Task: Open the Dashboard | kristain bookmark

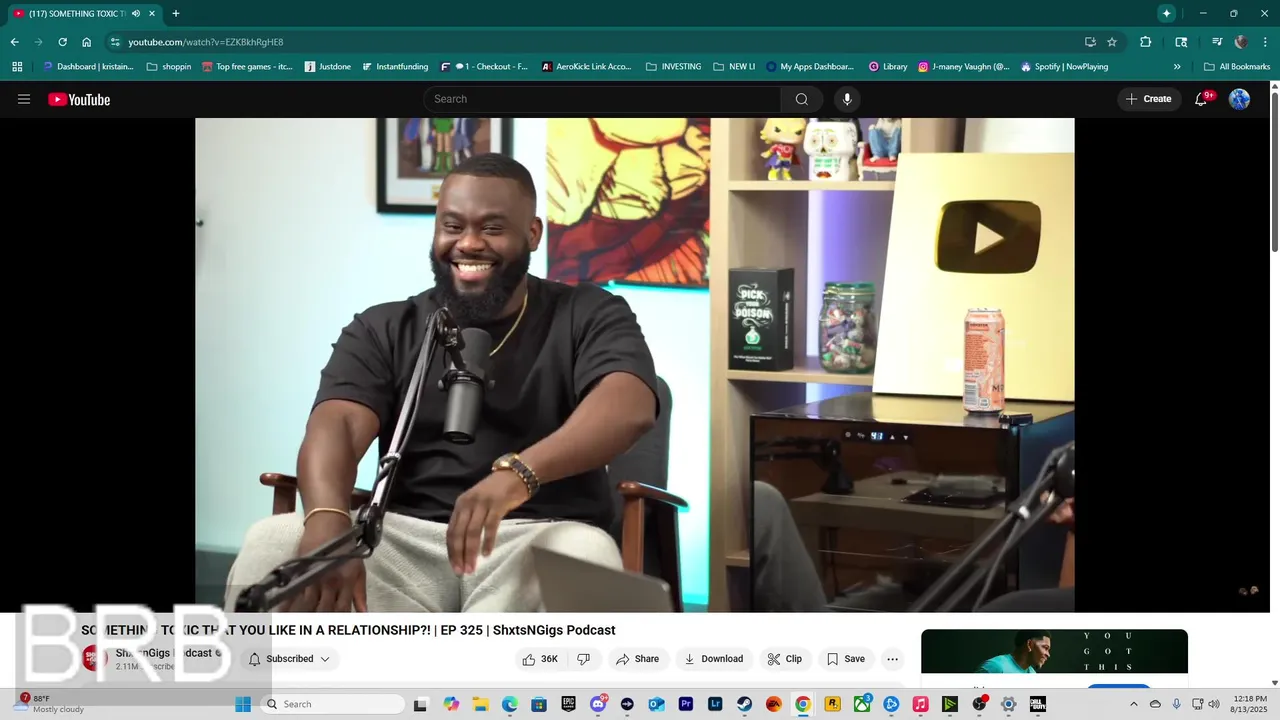Action: click(x=88, y=67)
